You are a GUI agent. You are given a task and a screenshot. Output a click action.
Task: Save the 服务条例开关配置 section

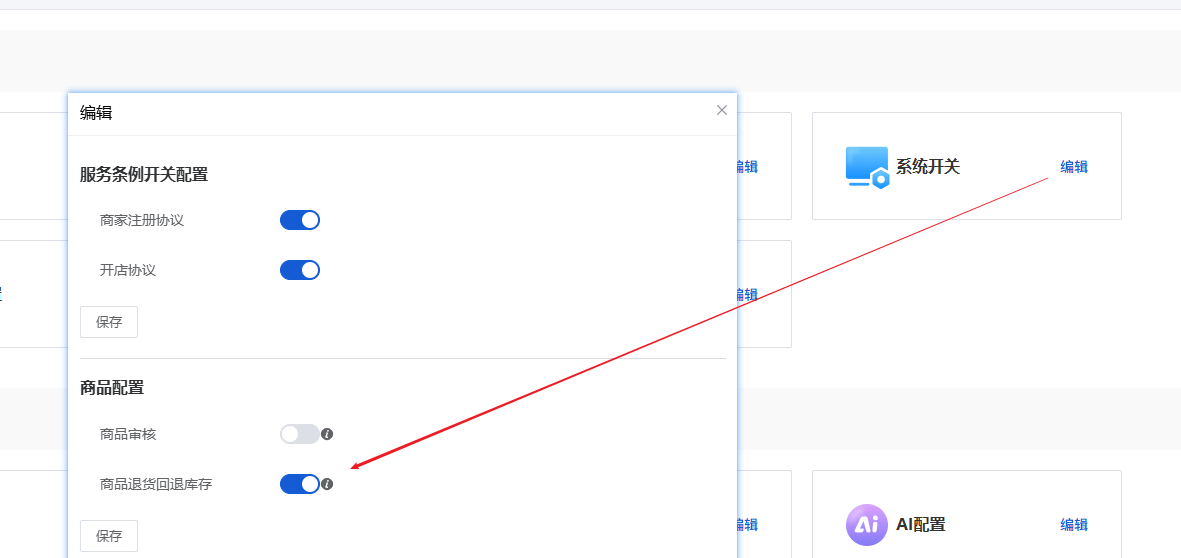coord(109,322)
